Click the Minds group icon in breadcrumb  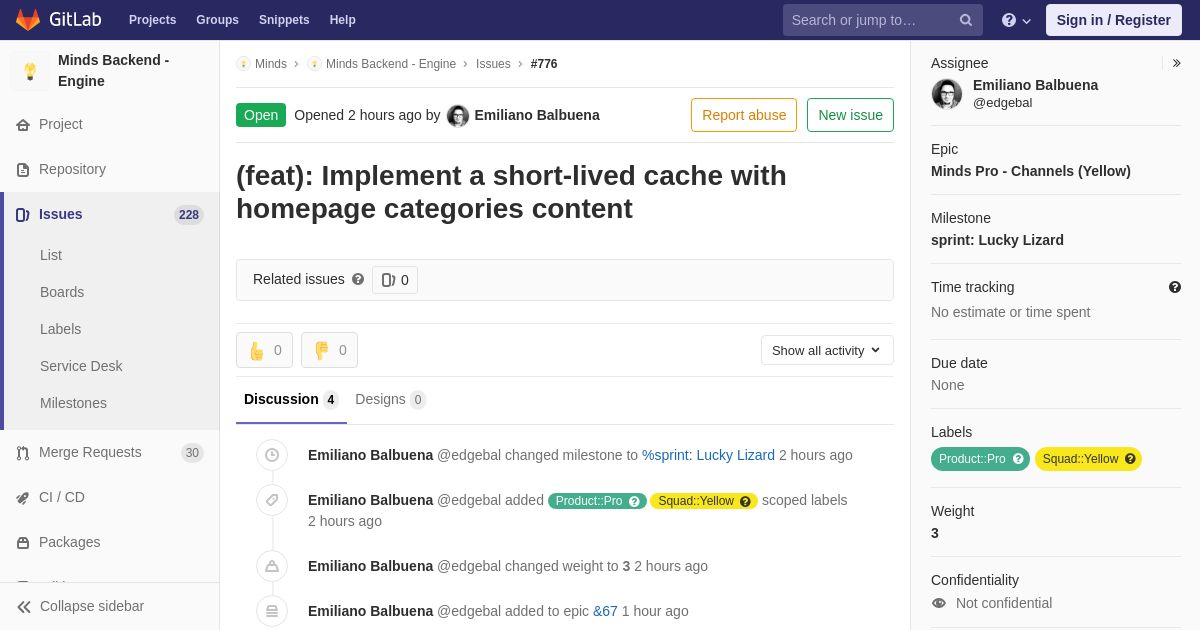243,64
